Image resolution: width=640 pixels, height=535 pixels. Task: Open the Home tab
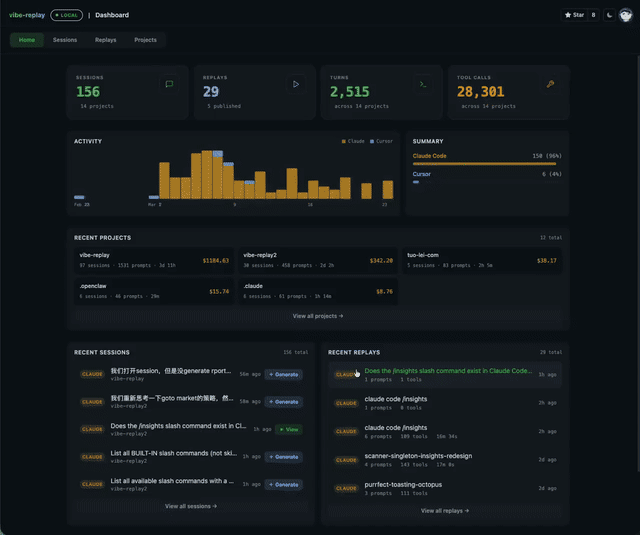[x=27, y=40]
